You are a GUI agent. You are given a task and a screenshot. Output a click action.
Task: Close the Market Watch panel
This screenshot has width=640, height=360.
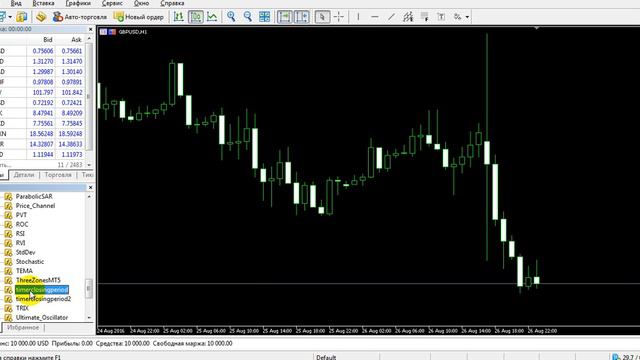tap(91, 29)
